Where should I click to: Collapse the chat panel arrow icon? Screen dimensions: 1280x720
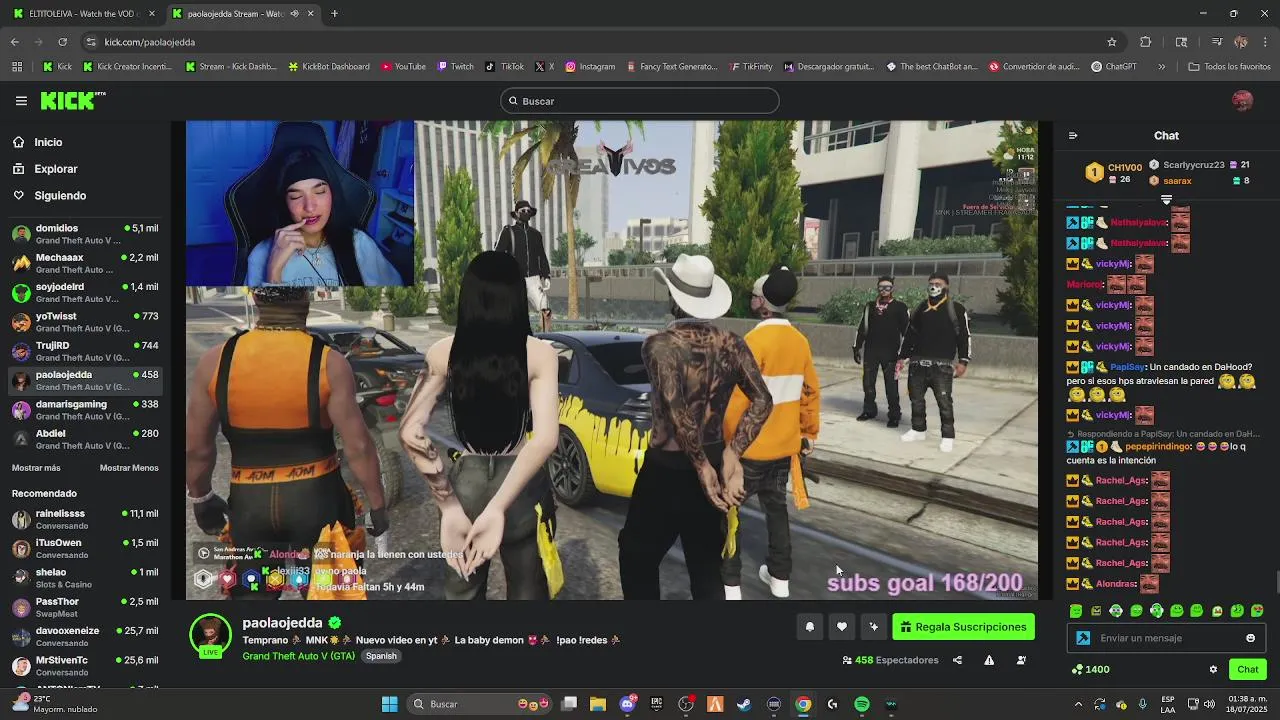(x=1073, y=136)
